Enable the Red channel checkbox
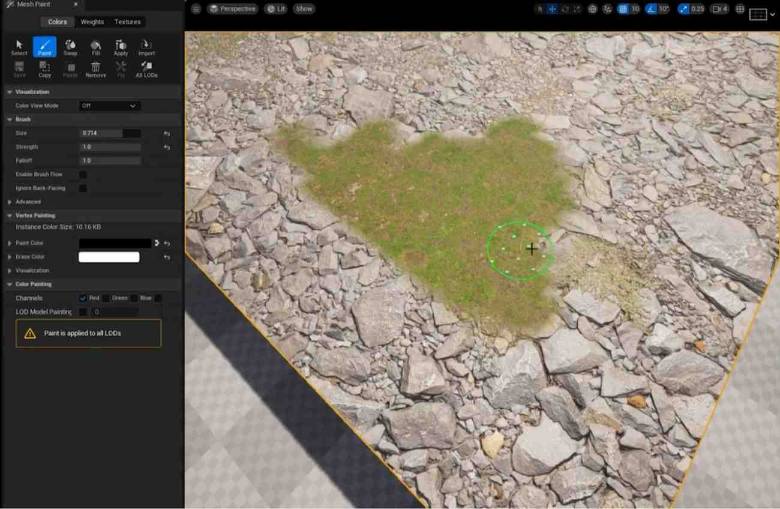Viewport: 780px width, 509px height. pyautogui.click(x=83, y=298)
